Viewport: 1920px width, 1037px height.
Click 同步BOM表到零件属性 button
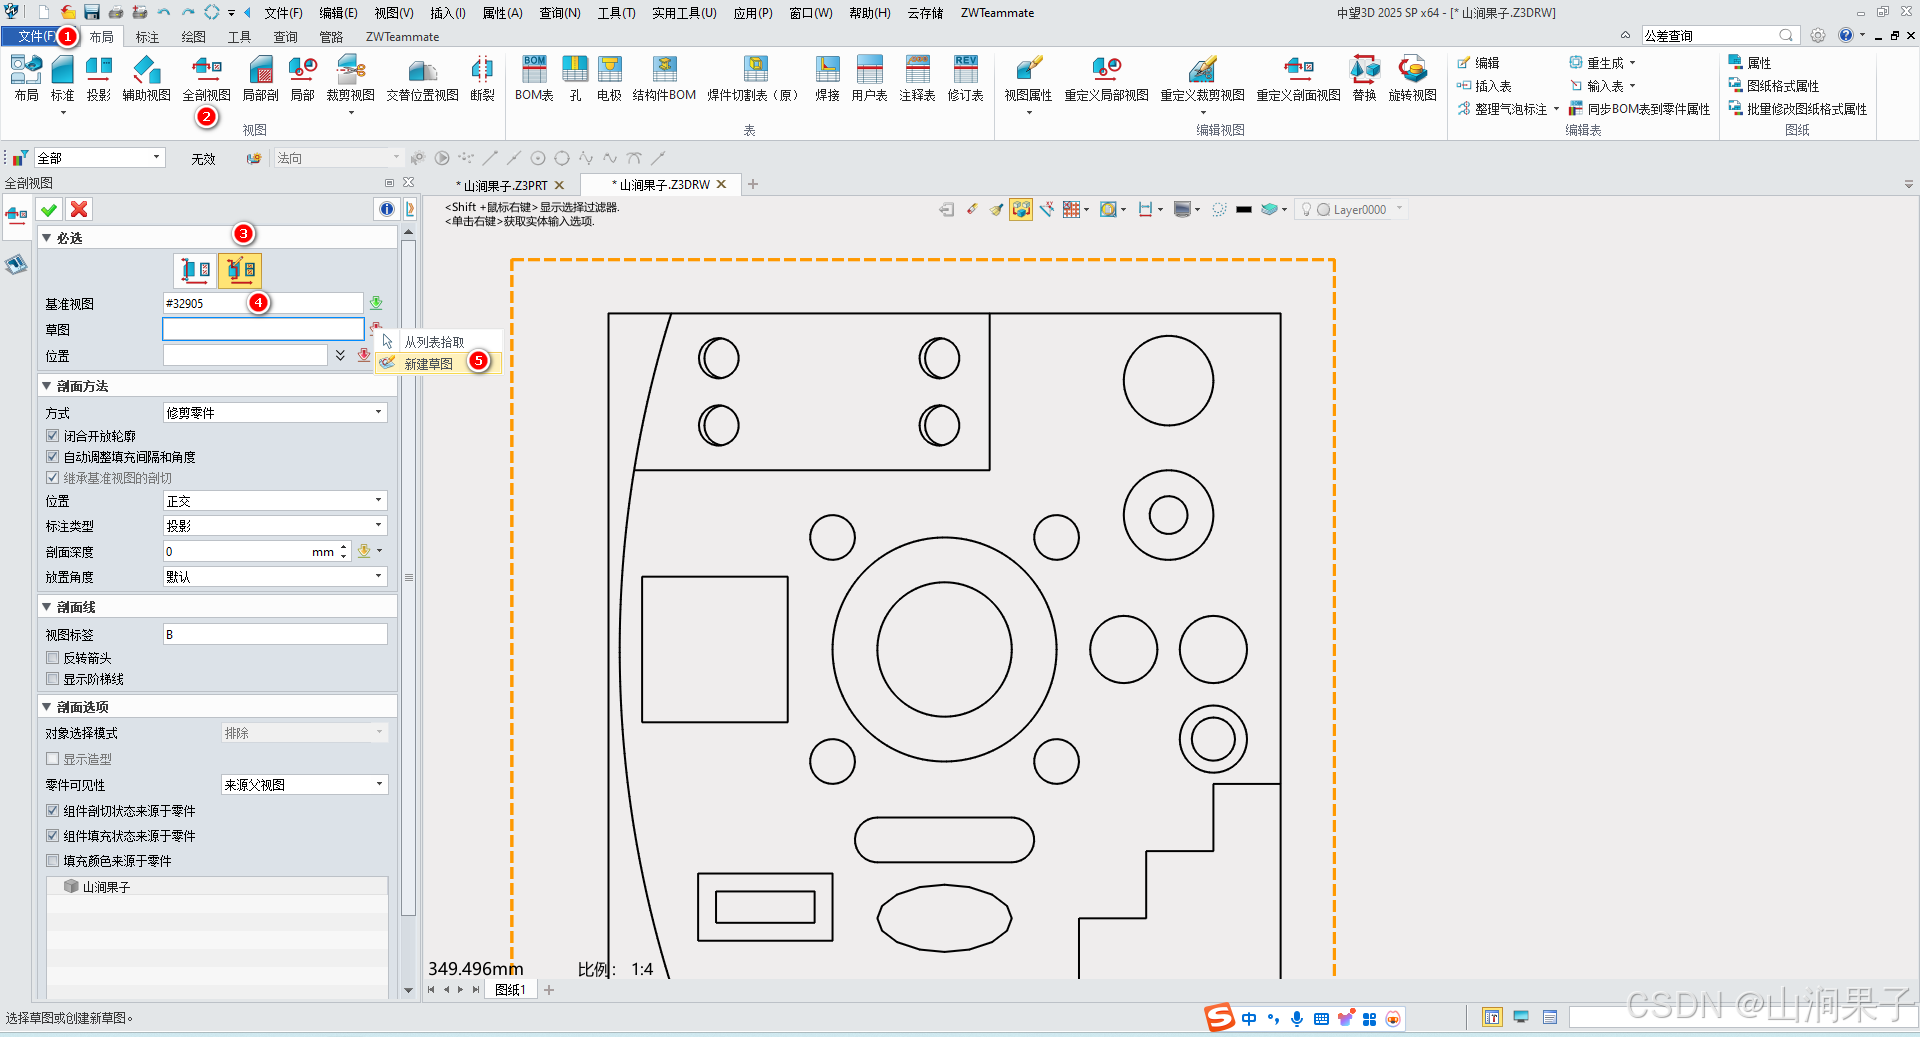1640,109
